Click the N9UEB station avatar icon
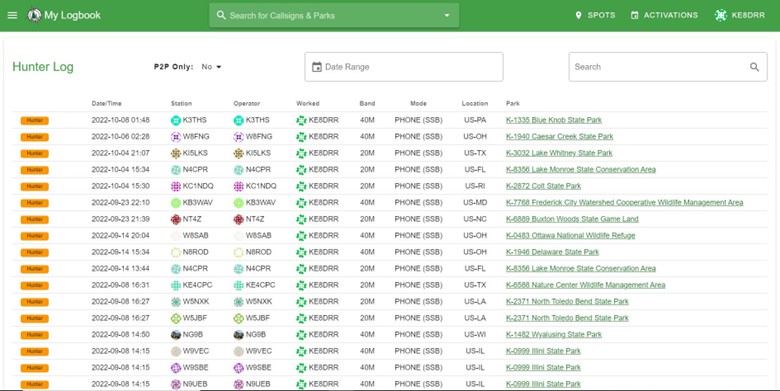This screenshot has height=391, width=780. tap(176, 384)
